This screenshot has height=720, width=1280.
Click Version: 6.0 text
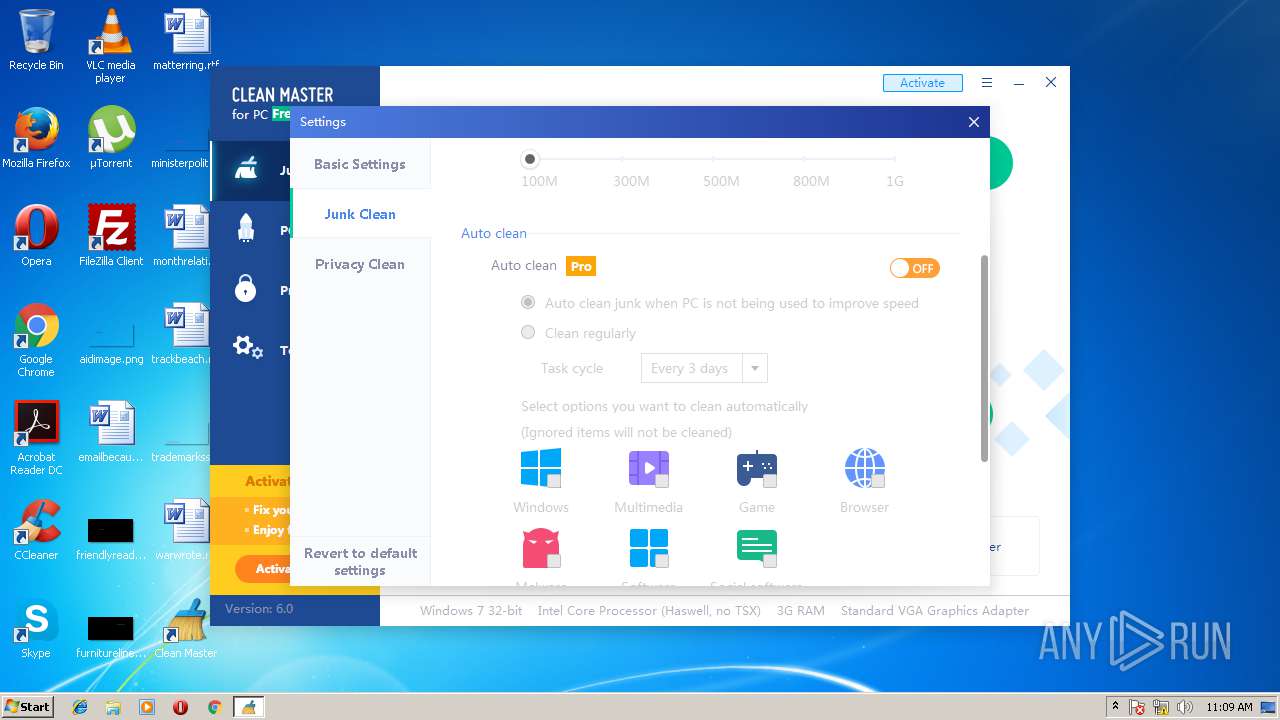[x=259, y=608]
